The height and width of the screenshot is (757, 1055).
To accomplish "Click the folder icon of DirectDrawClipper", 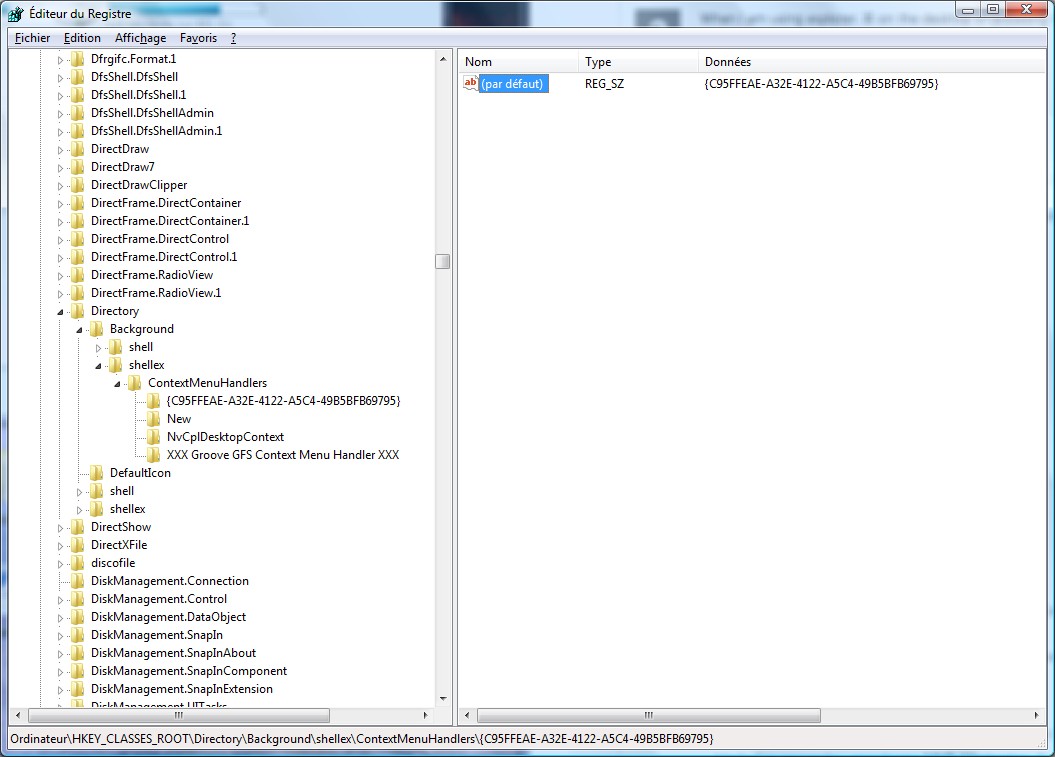I will (78, 185).
